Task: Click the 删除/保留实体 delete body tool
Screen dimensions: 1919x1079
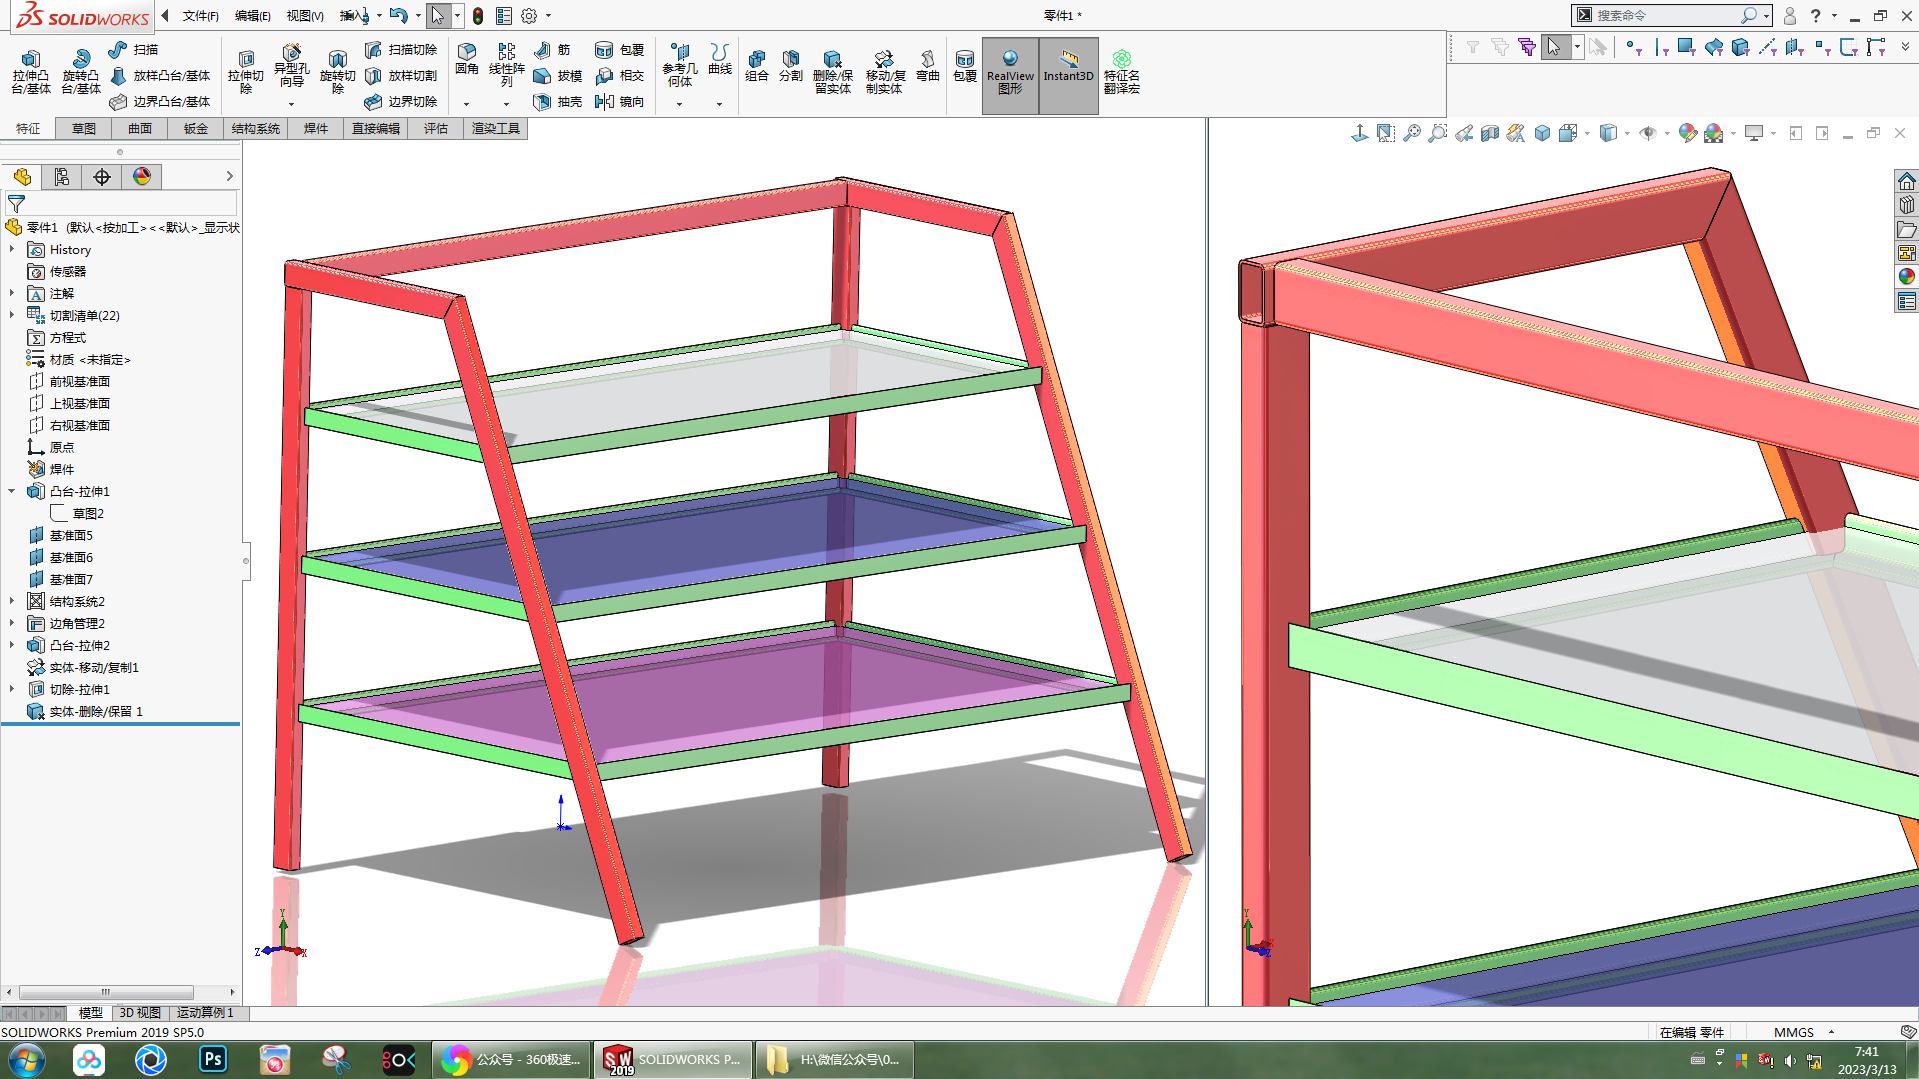Action: (832, 71)
